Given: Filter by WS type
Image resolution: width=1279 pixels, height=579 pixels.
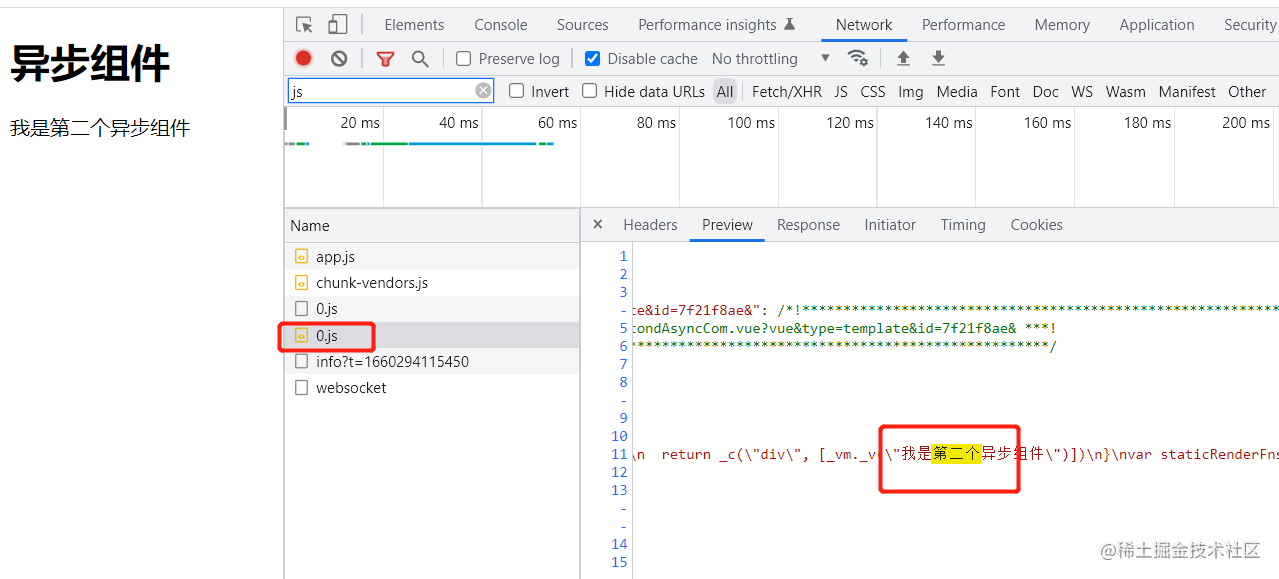Looking at the screenshot, I should point(1082,91).
